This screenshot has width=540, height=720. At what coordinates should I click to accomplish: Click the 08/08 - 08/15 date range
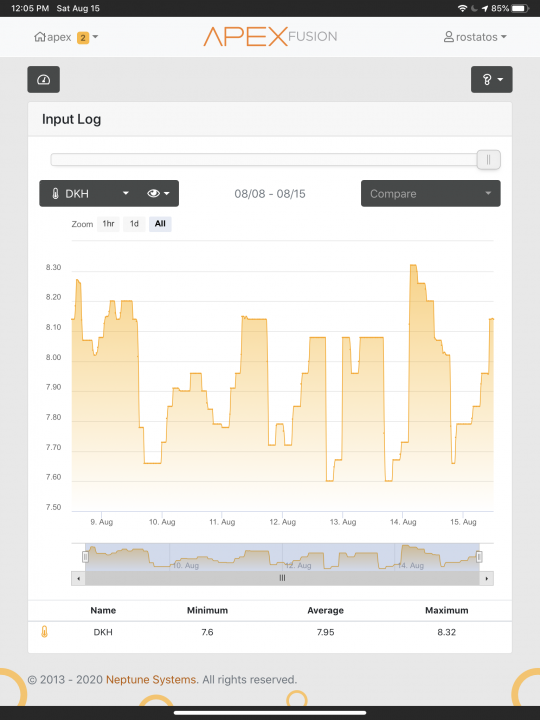pos(270,194)
